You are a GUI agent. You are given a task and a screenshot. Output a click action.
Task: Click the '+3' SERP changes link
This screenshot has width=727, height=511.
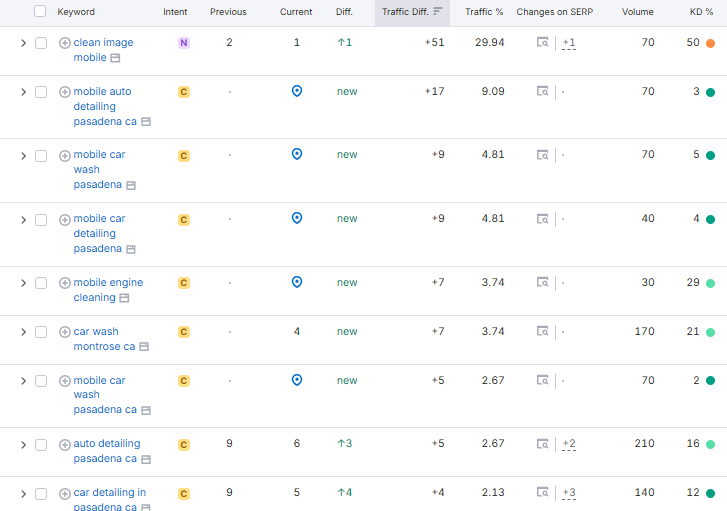(569, 493)
